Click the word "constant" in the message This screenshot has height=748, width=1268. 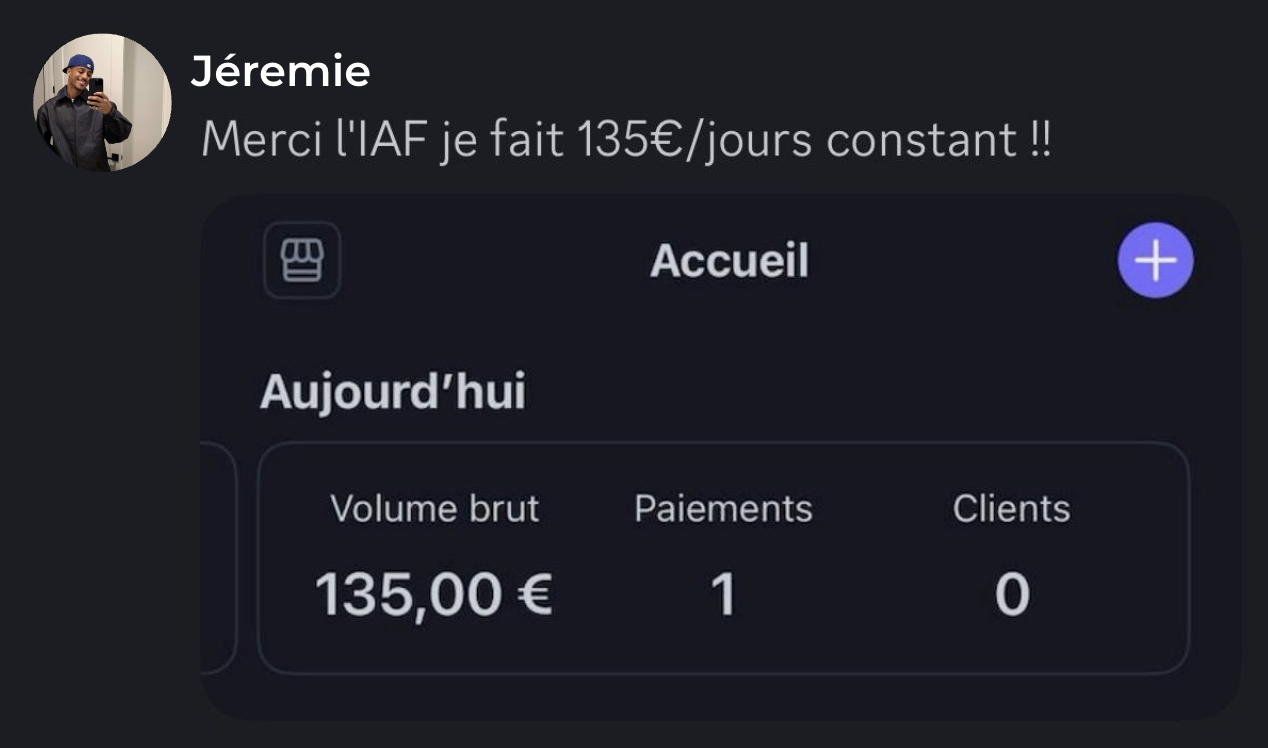tap(921, 141)
